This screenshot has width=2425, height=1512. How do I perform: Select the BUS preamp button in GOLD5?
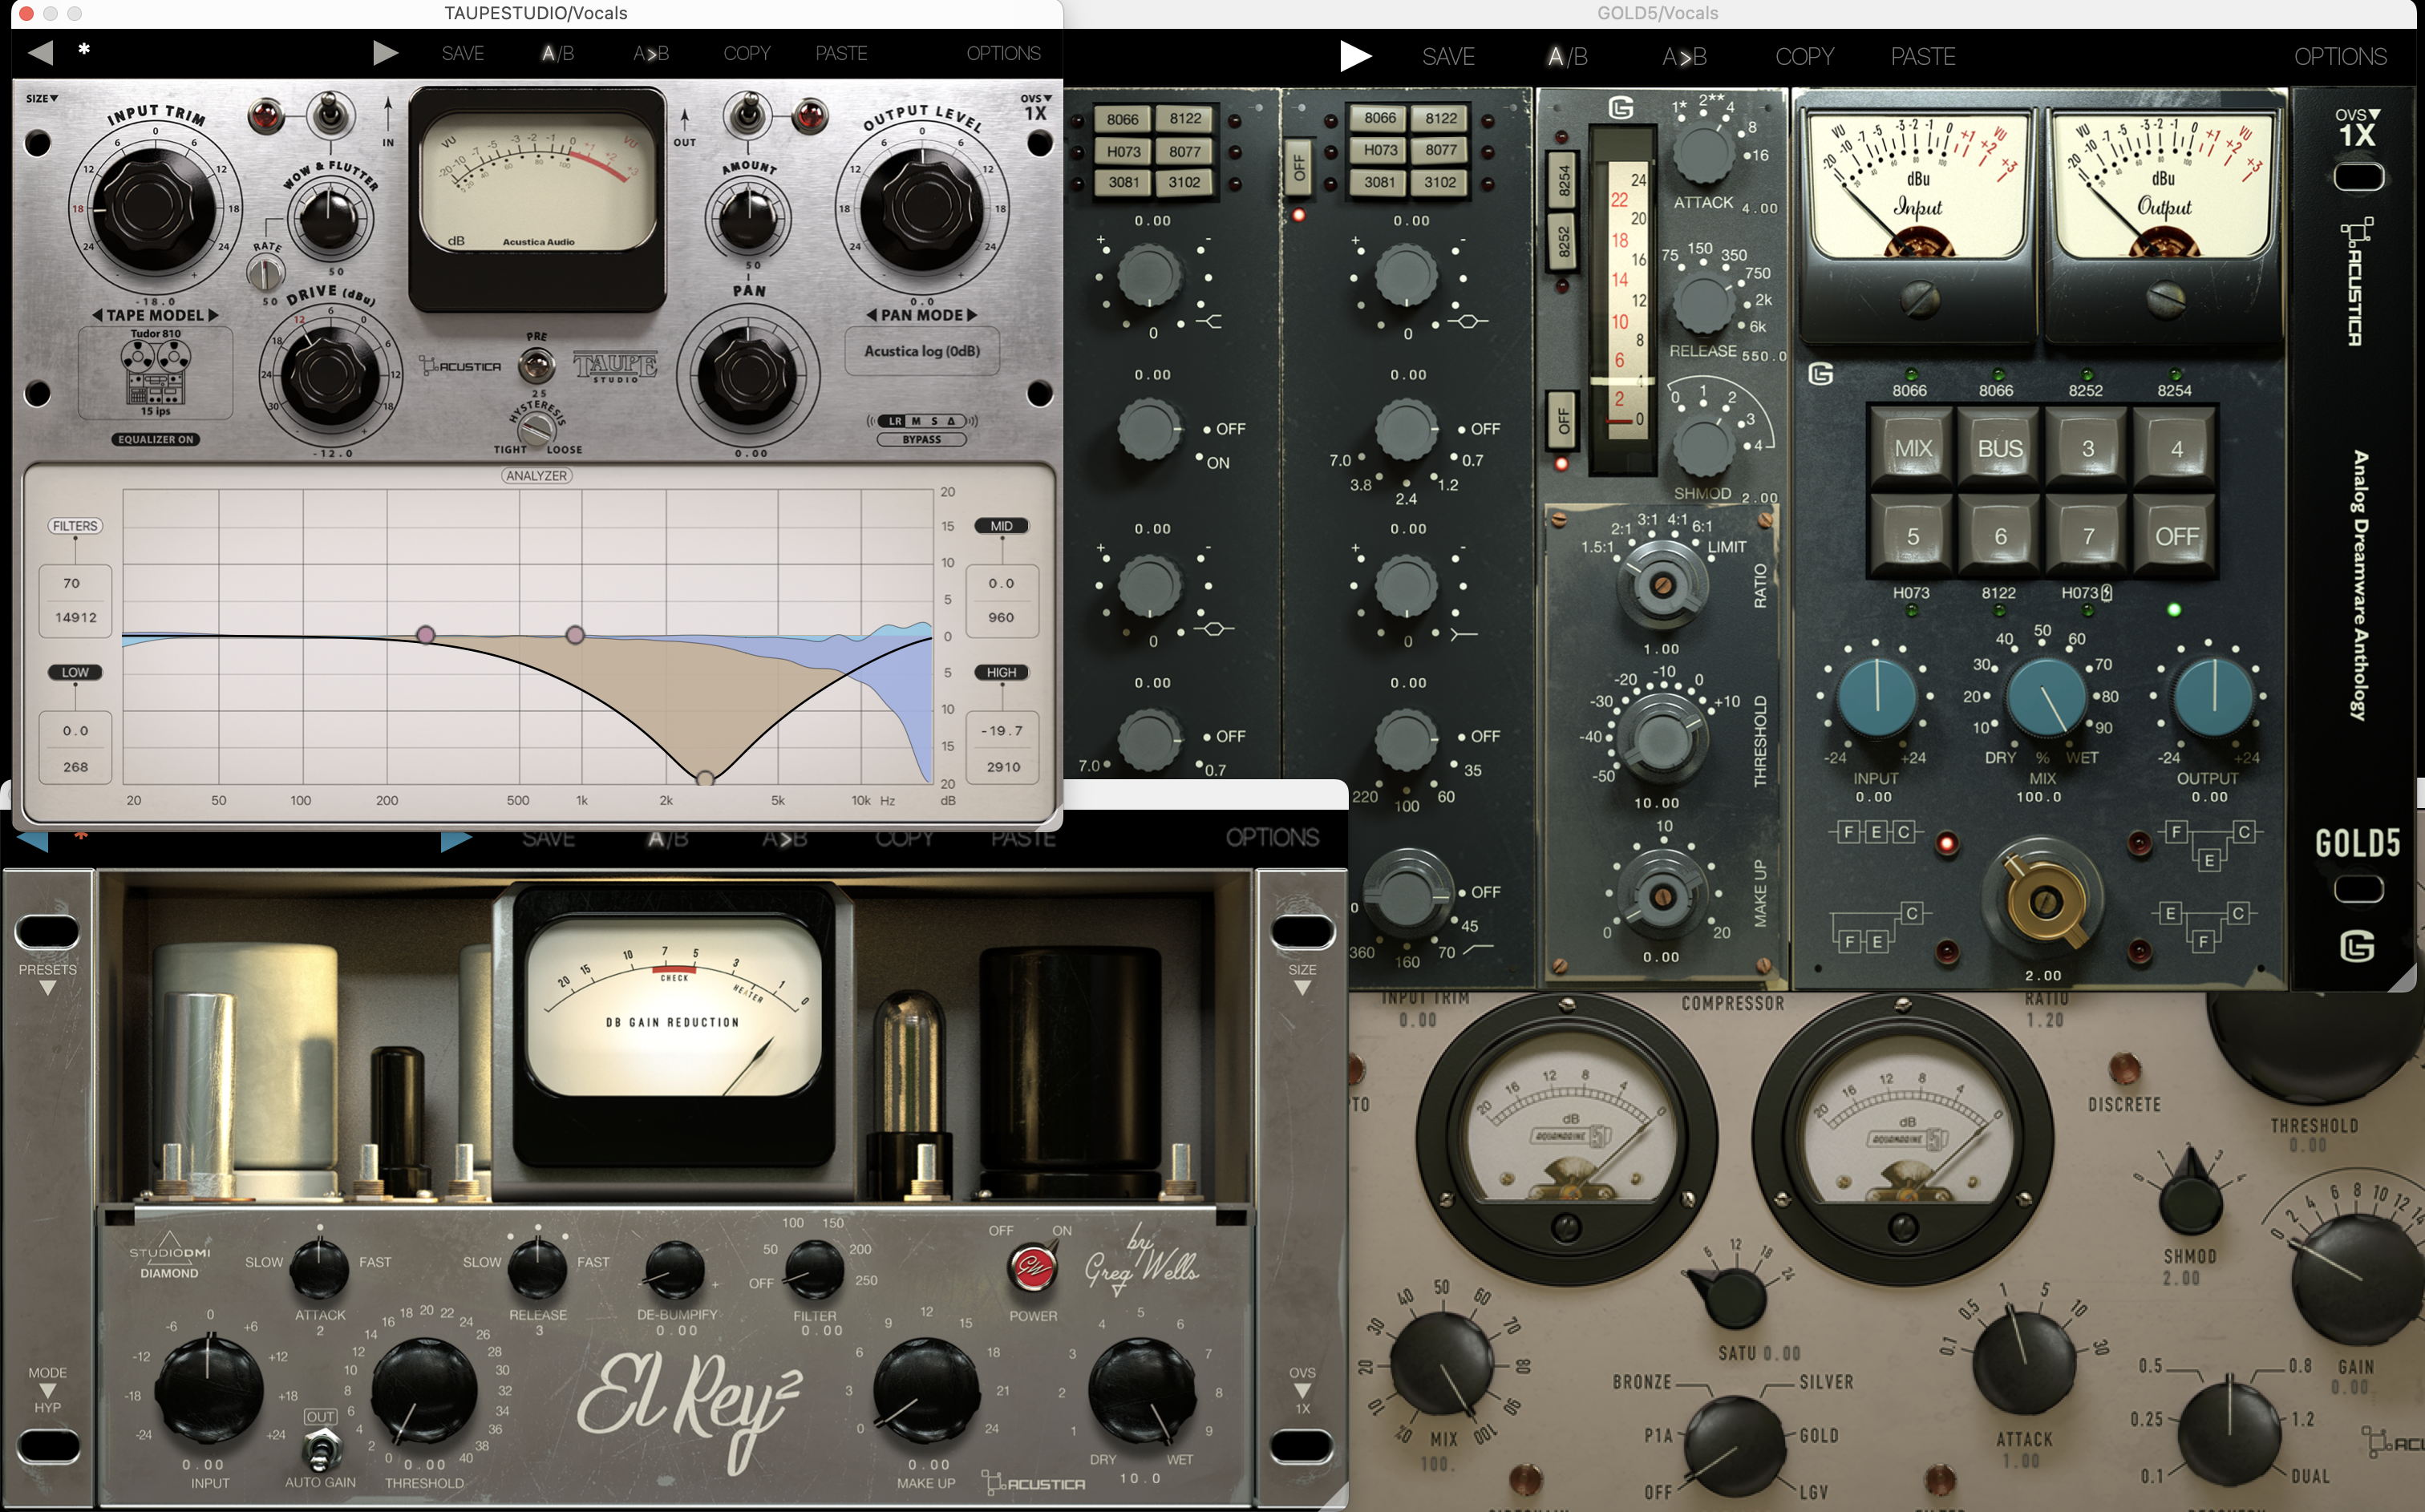coord(2000,449)
